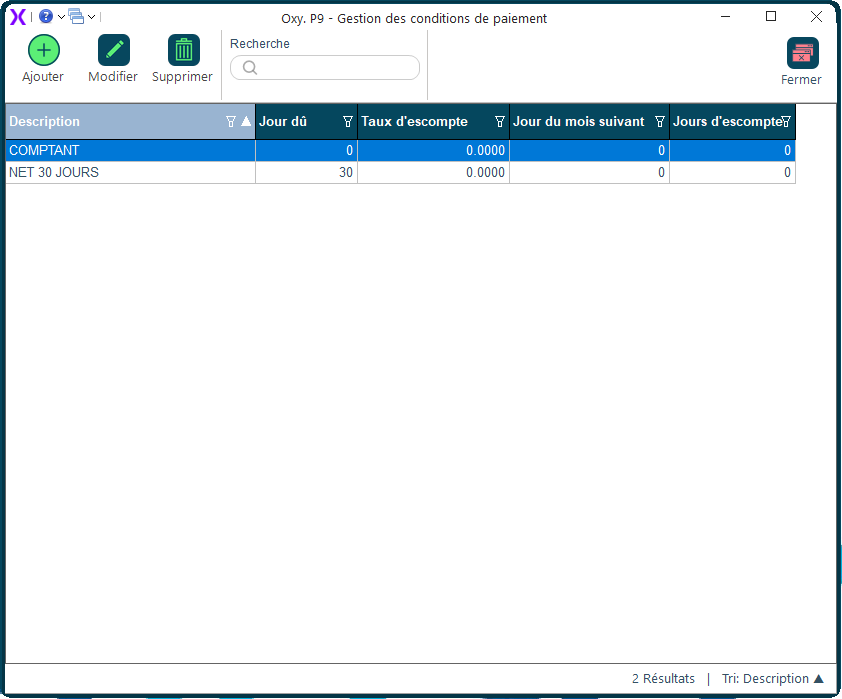This screenshot has height=699, width=842.
Task: Open the Taux d'escompte column filter
Action: [500, 122]
